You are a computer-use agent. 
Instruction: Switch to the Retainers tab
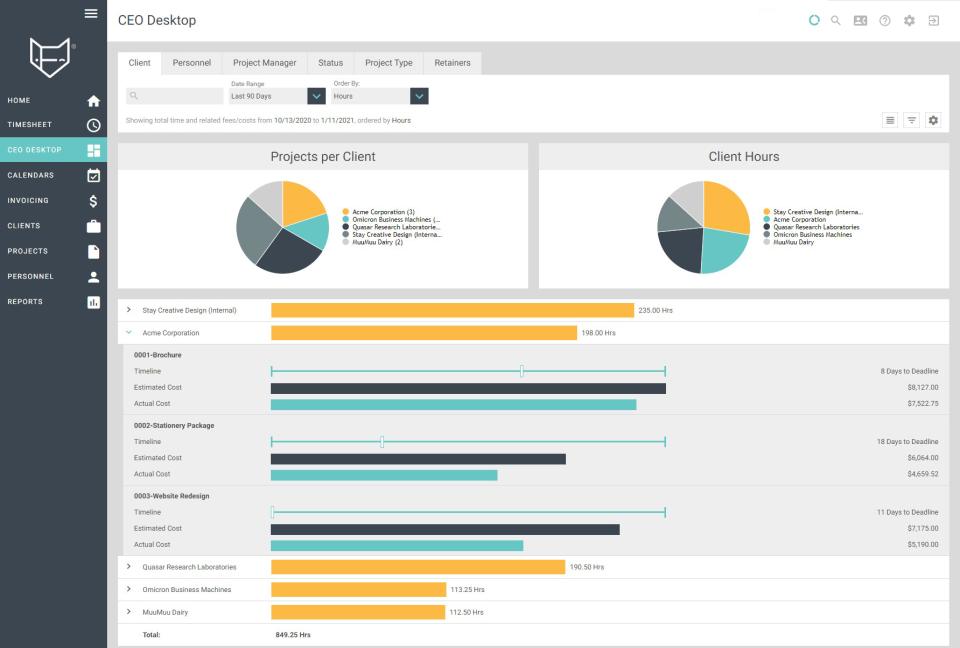tap(452, 62)
